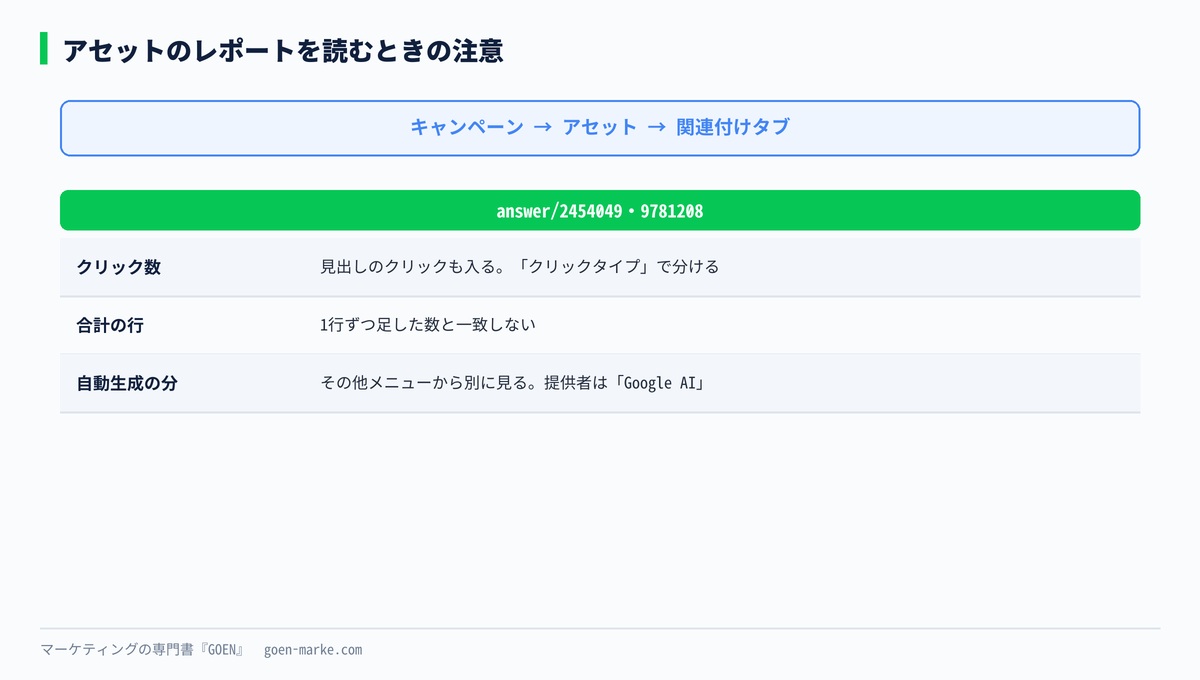Click the slide title アセットのレポートを読むときの注意
The image size is (1200, 680).
[x=283, y=50]
